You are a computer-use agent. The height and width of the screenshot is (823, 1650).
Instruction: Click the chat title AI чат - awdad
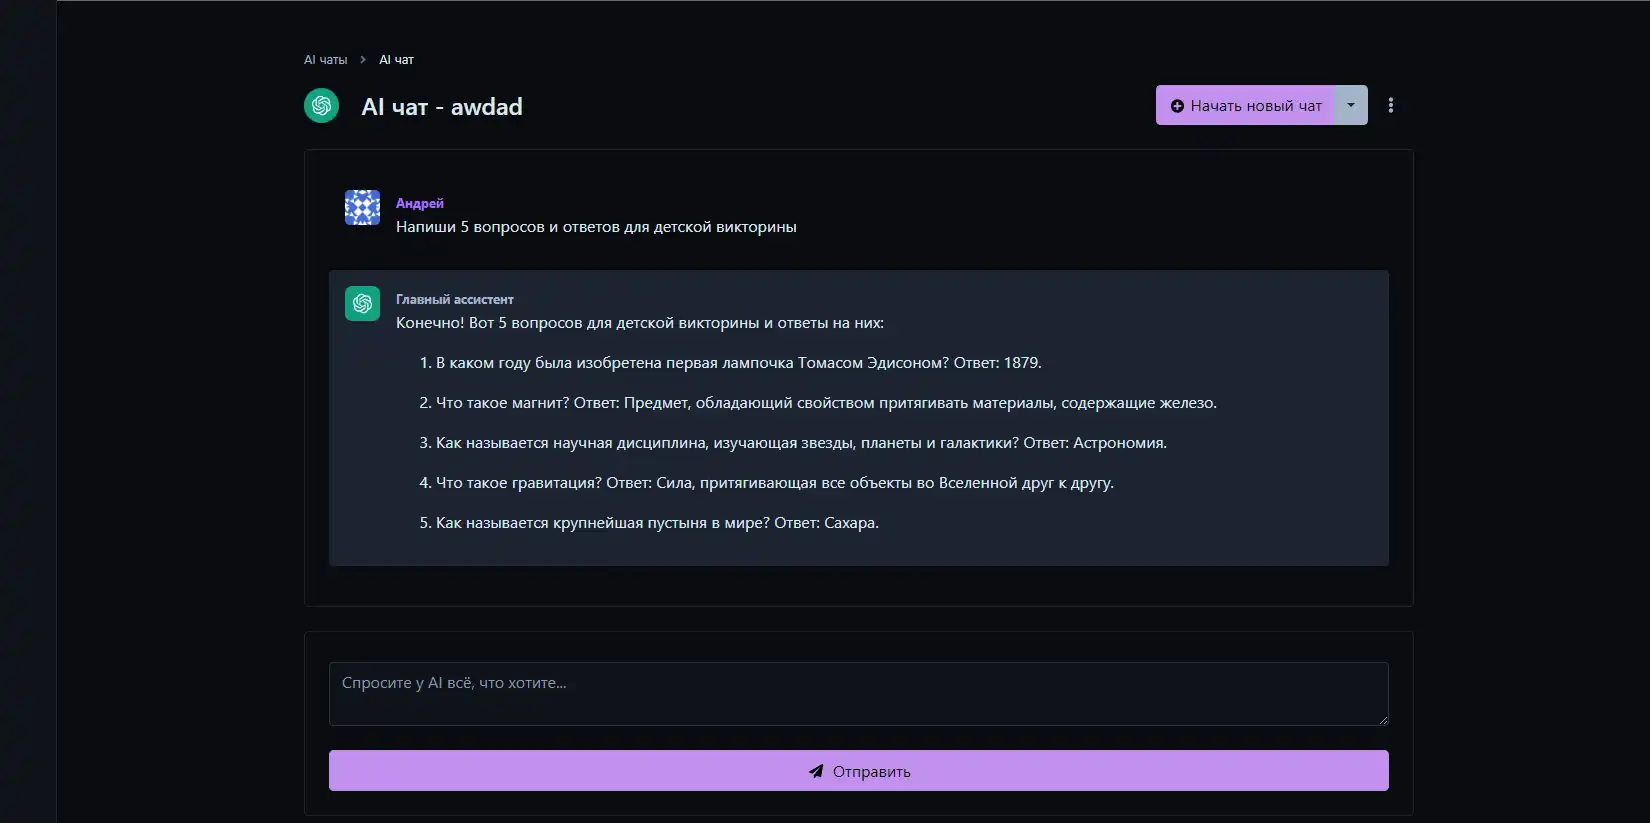click(x=441, y=107)
